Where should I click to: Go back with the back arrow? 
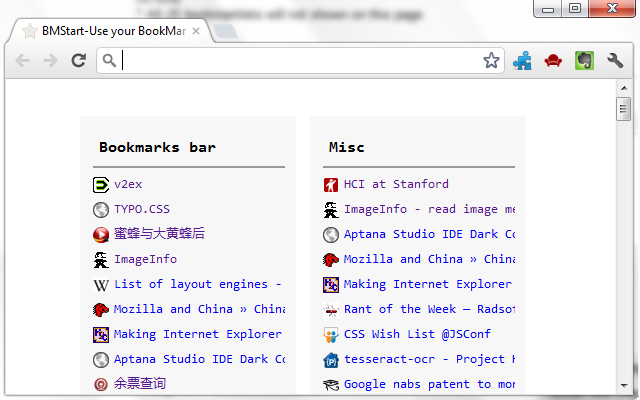(22, 61)
